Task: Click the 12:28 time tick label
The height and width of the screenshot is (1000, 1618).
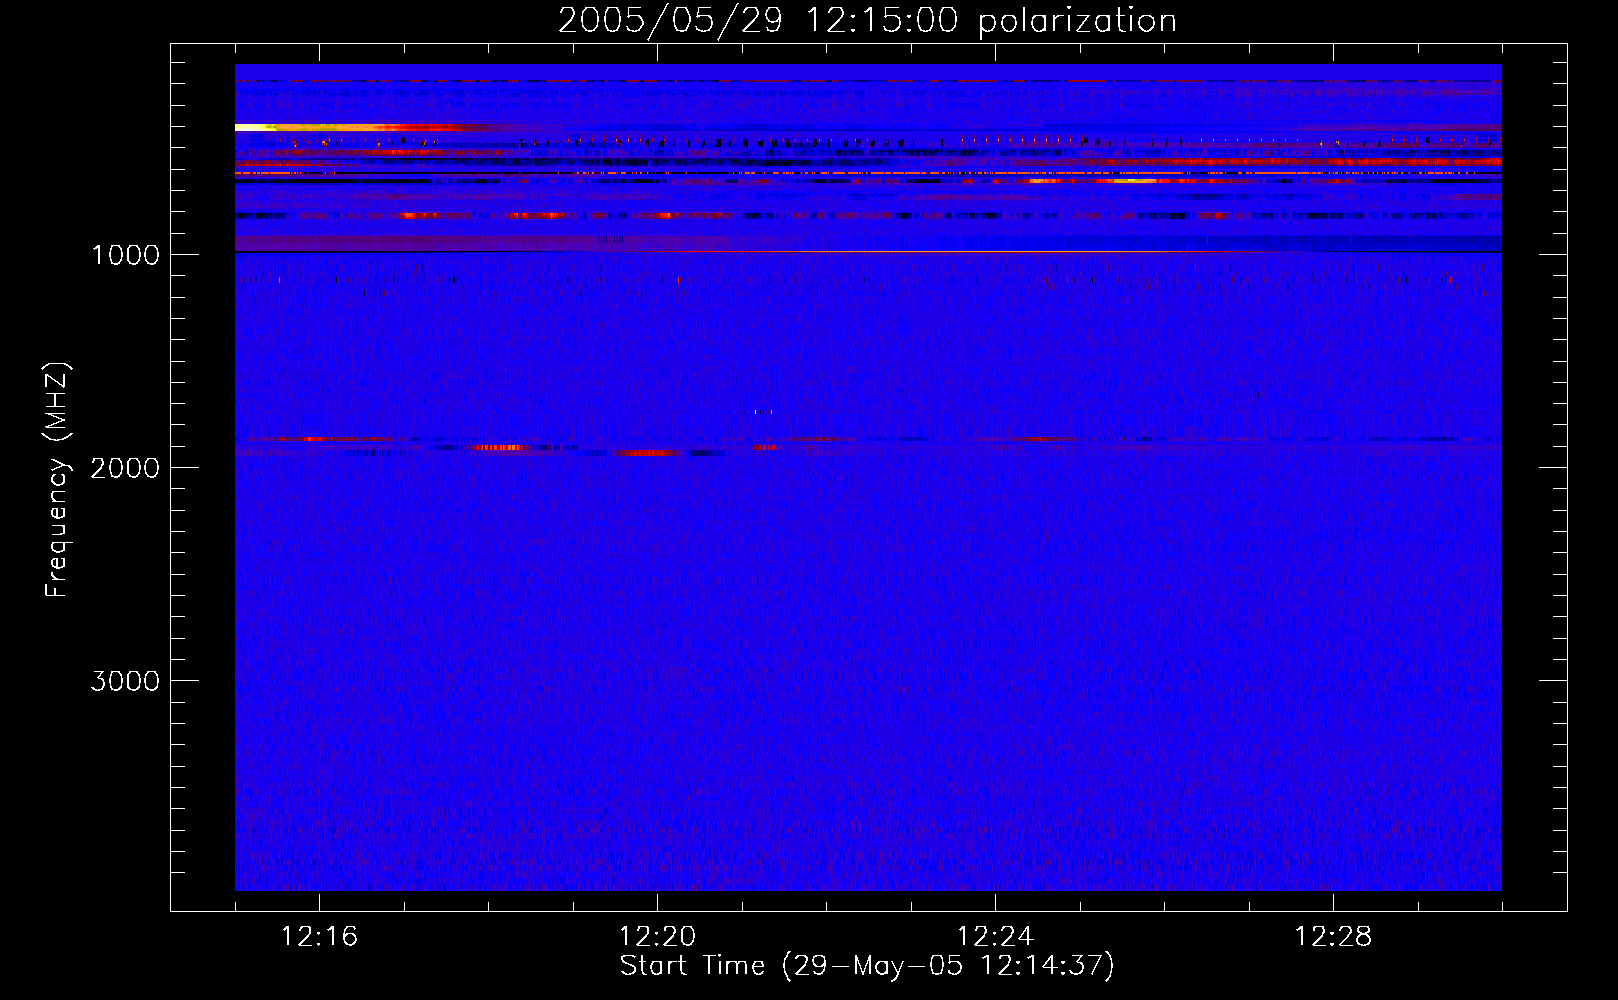Action: 1333,937
